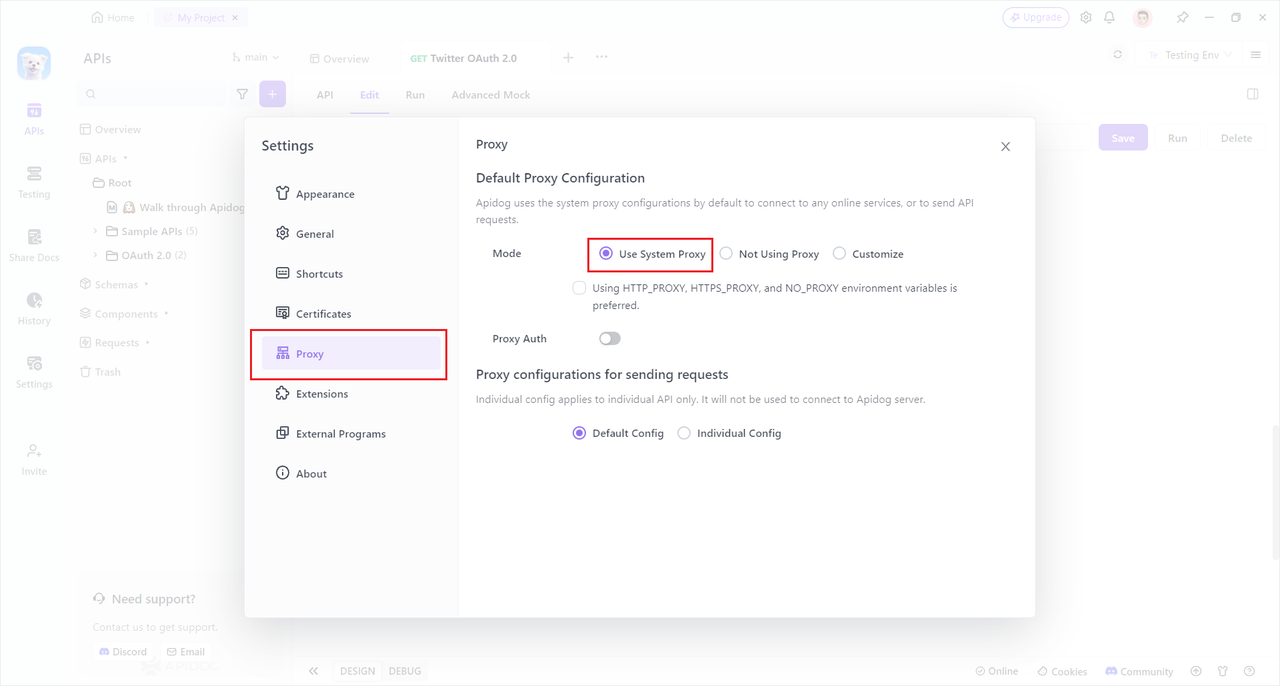
Task: Go to the Home tab
Action: point(113,18)
